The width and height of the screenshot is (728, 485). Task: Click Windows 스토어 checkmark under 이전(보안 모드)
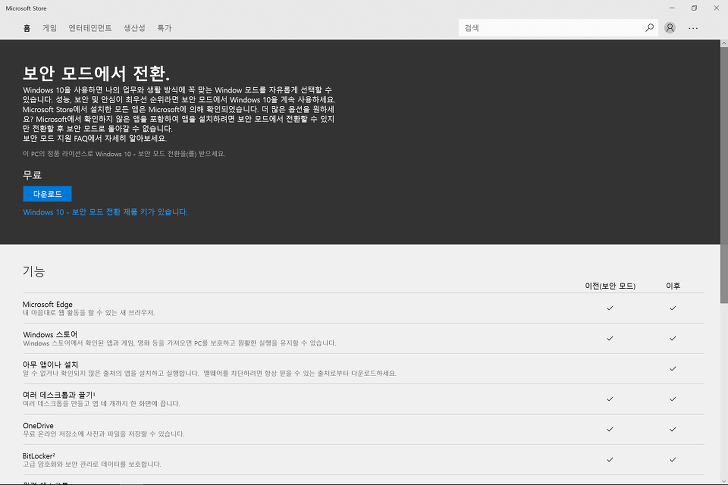[x=610, y=338]
